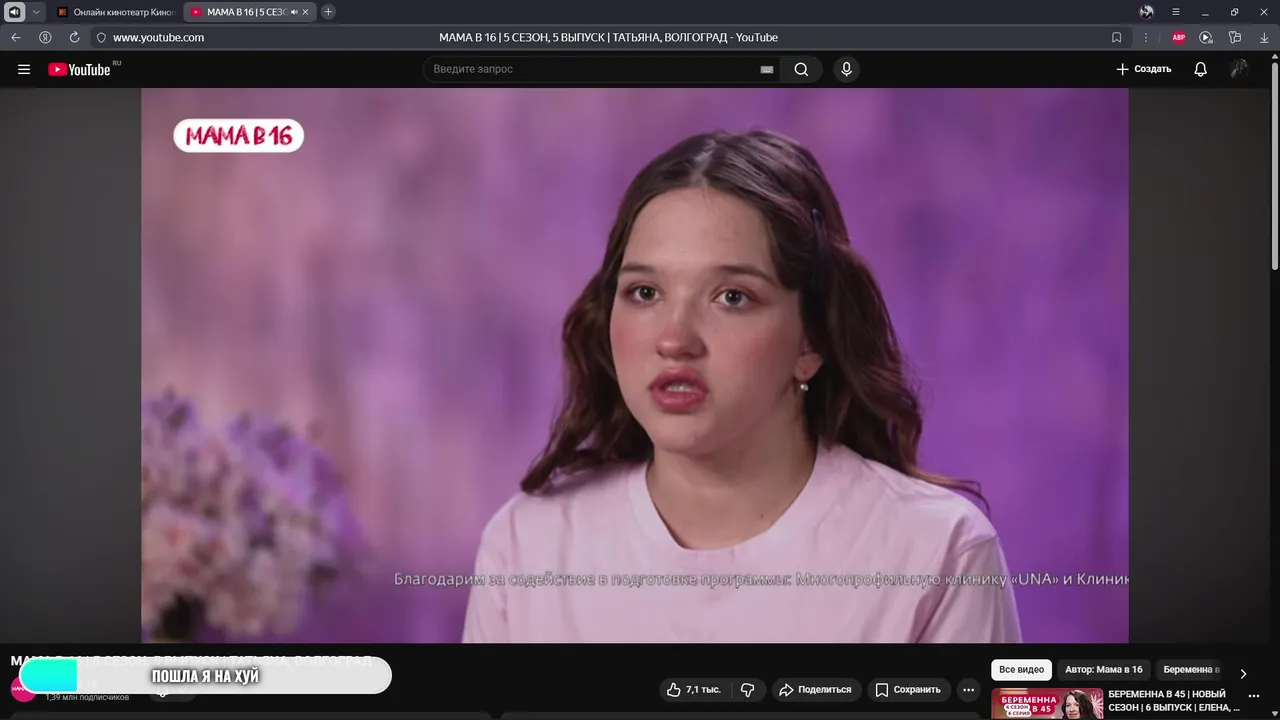Image resolution: width=1280 pixels, height=720 pixels.
Task: Bookmark this page
Action: click(x=1116, y=37)
